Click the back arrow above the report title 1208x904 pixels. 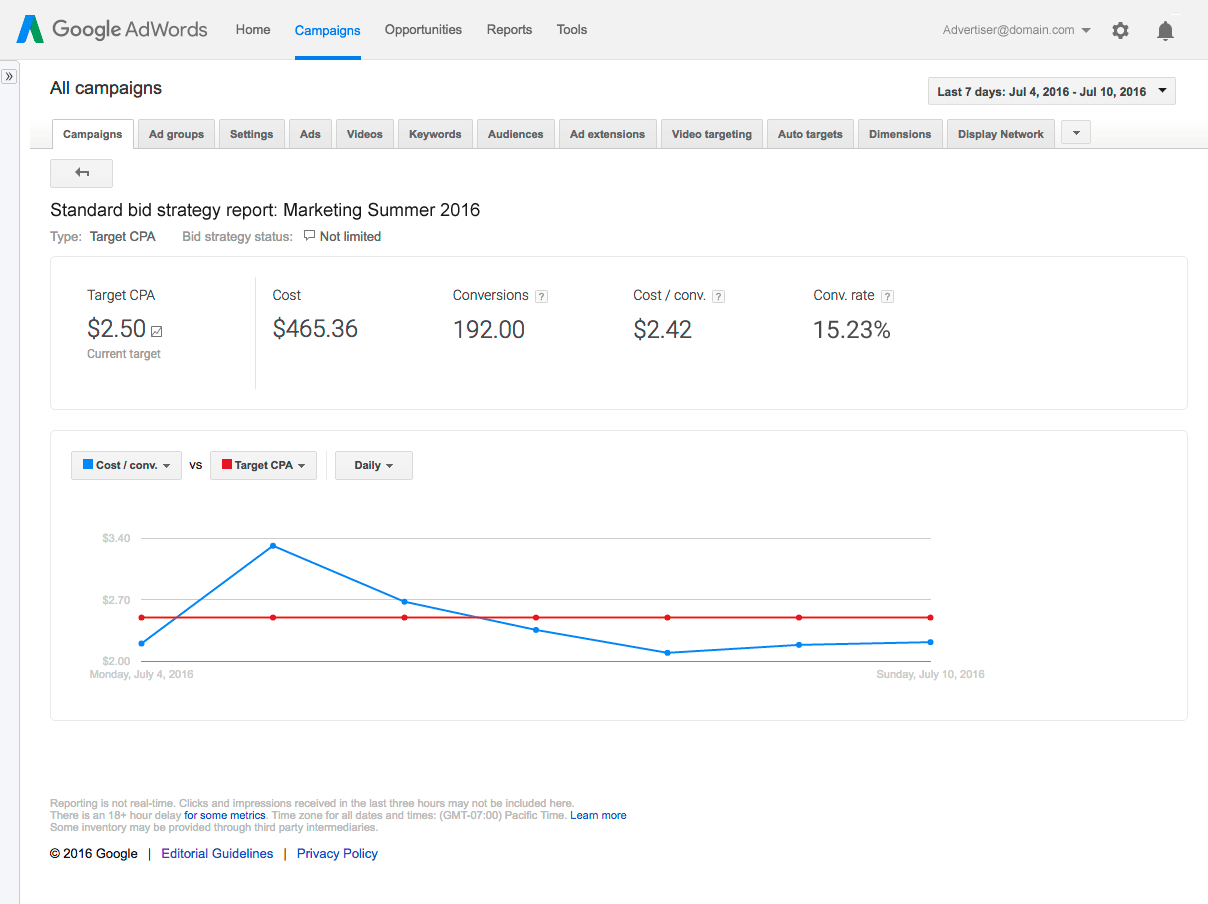pyautogui.click(x=81, y=173)
